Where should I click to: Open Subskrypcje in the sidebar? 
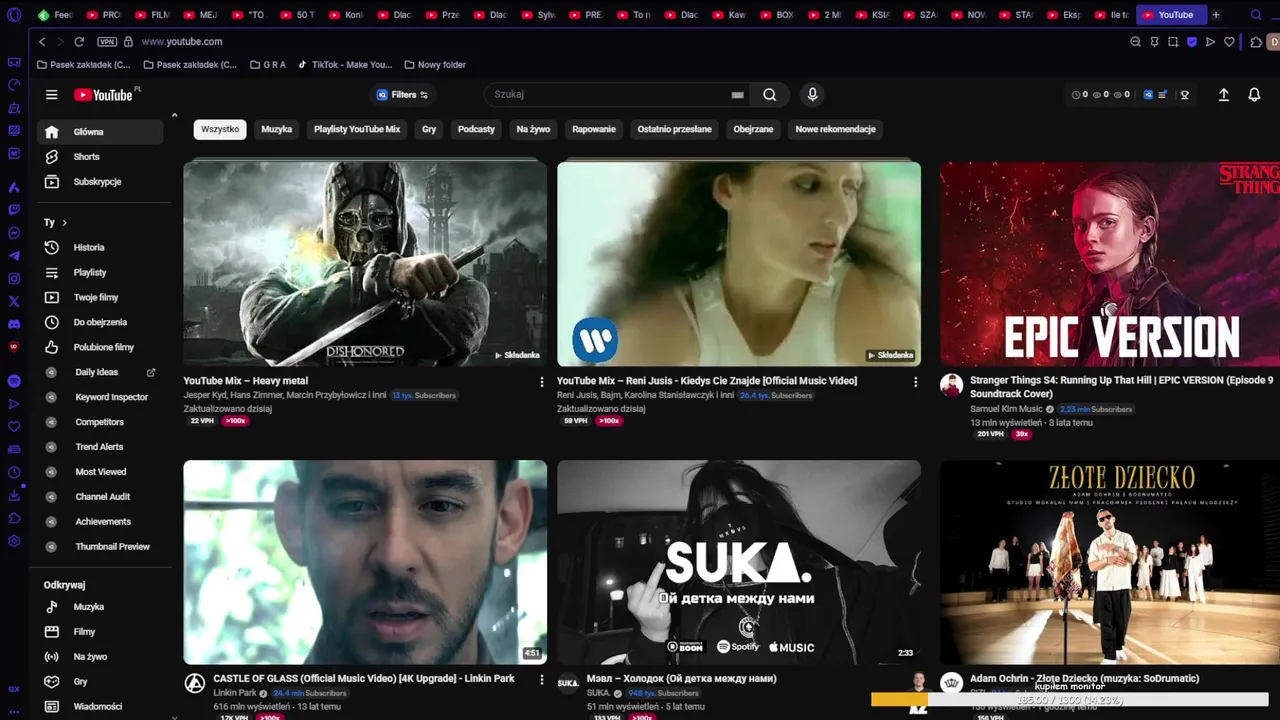pos(100,182)
